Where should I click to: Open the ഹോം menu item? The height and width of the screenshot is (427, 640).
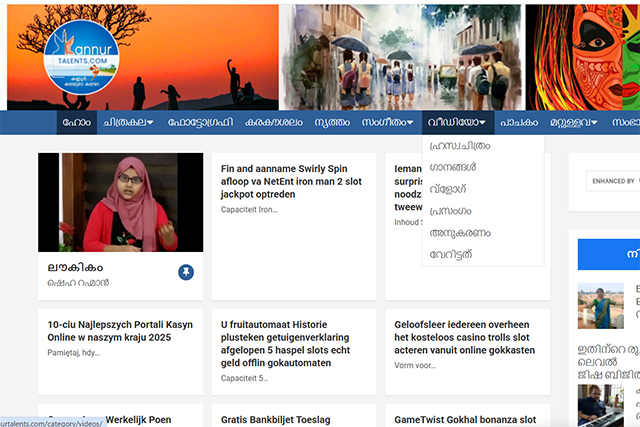[x=76, y=123]
